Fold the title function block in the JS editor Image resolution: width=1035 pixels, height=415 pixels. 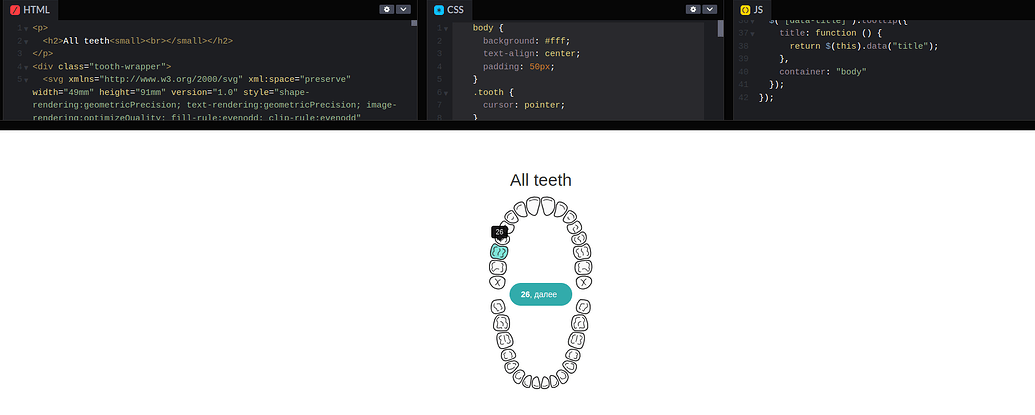[752, 33]
